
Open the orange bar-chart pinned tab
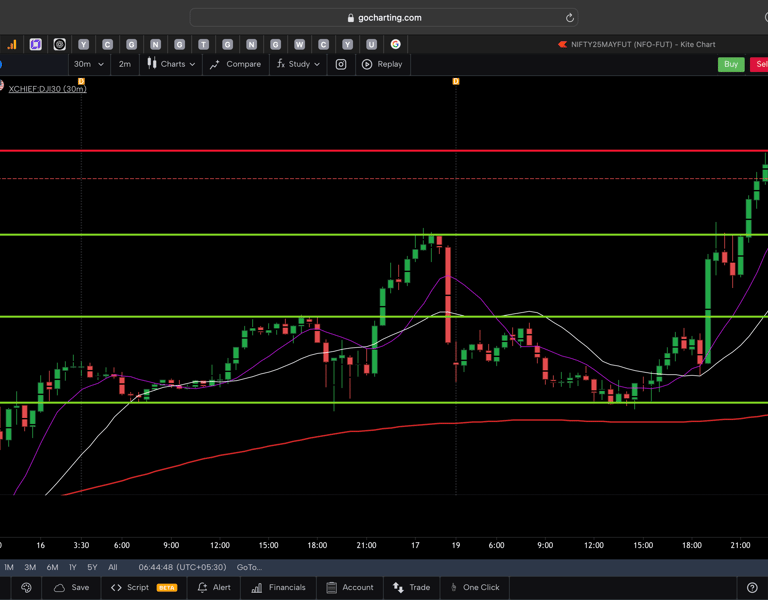click(12, 45)
